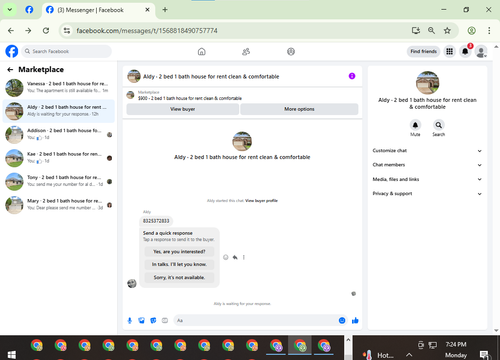Open Addison's house rental conversation
Image resolution: width=500 pixels, height=360 pixels.
click(x=59, y=134)
